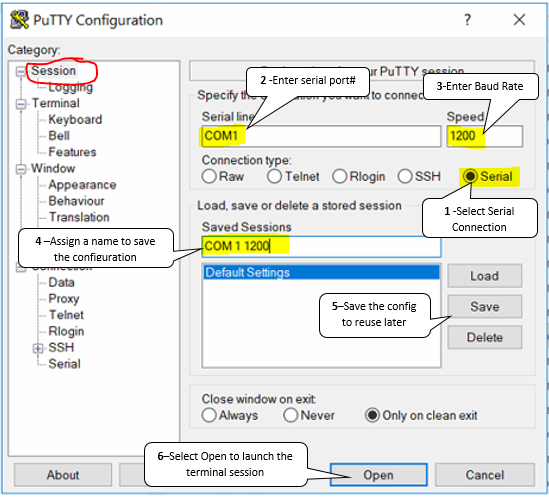Open the Terminal category

tap(56, 103)
